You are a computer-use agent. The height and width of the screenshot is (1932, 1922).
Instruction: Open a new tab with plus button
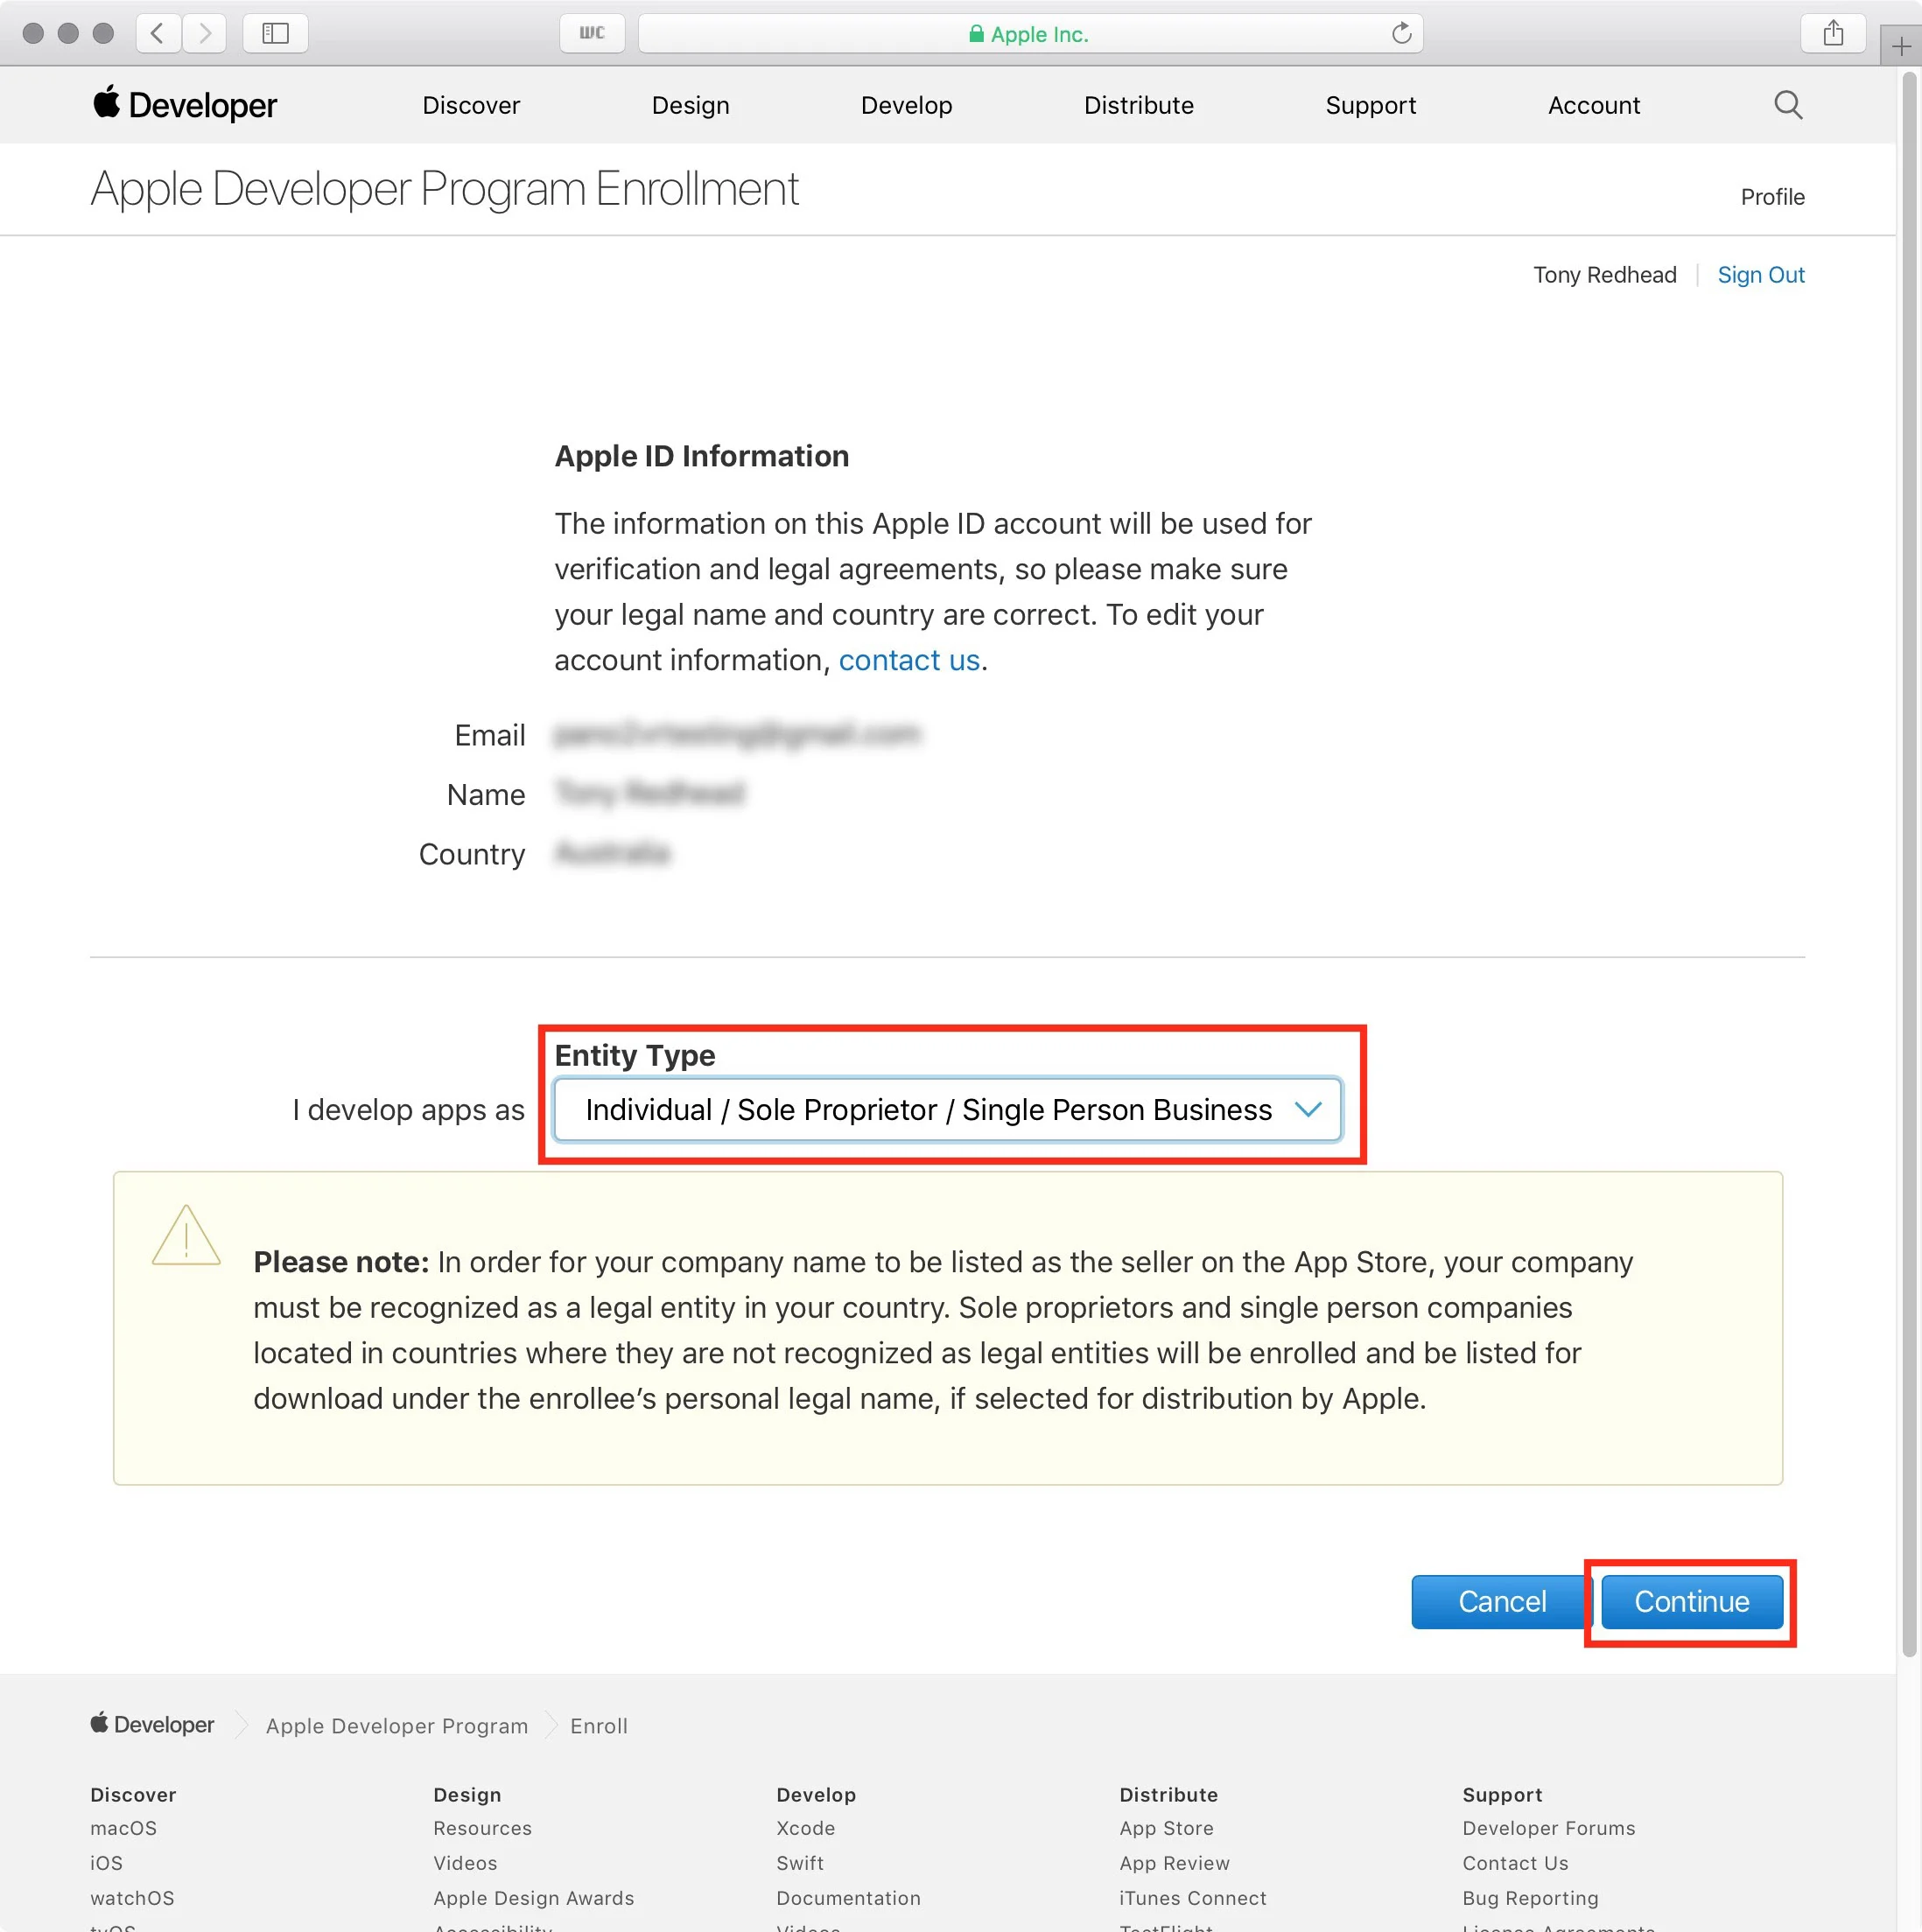[x=1901, y=46]
